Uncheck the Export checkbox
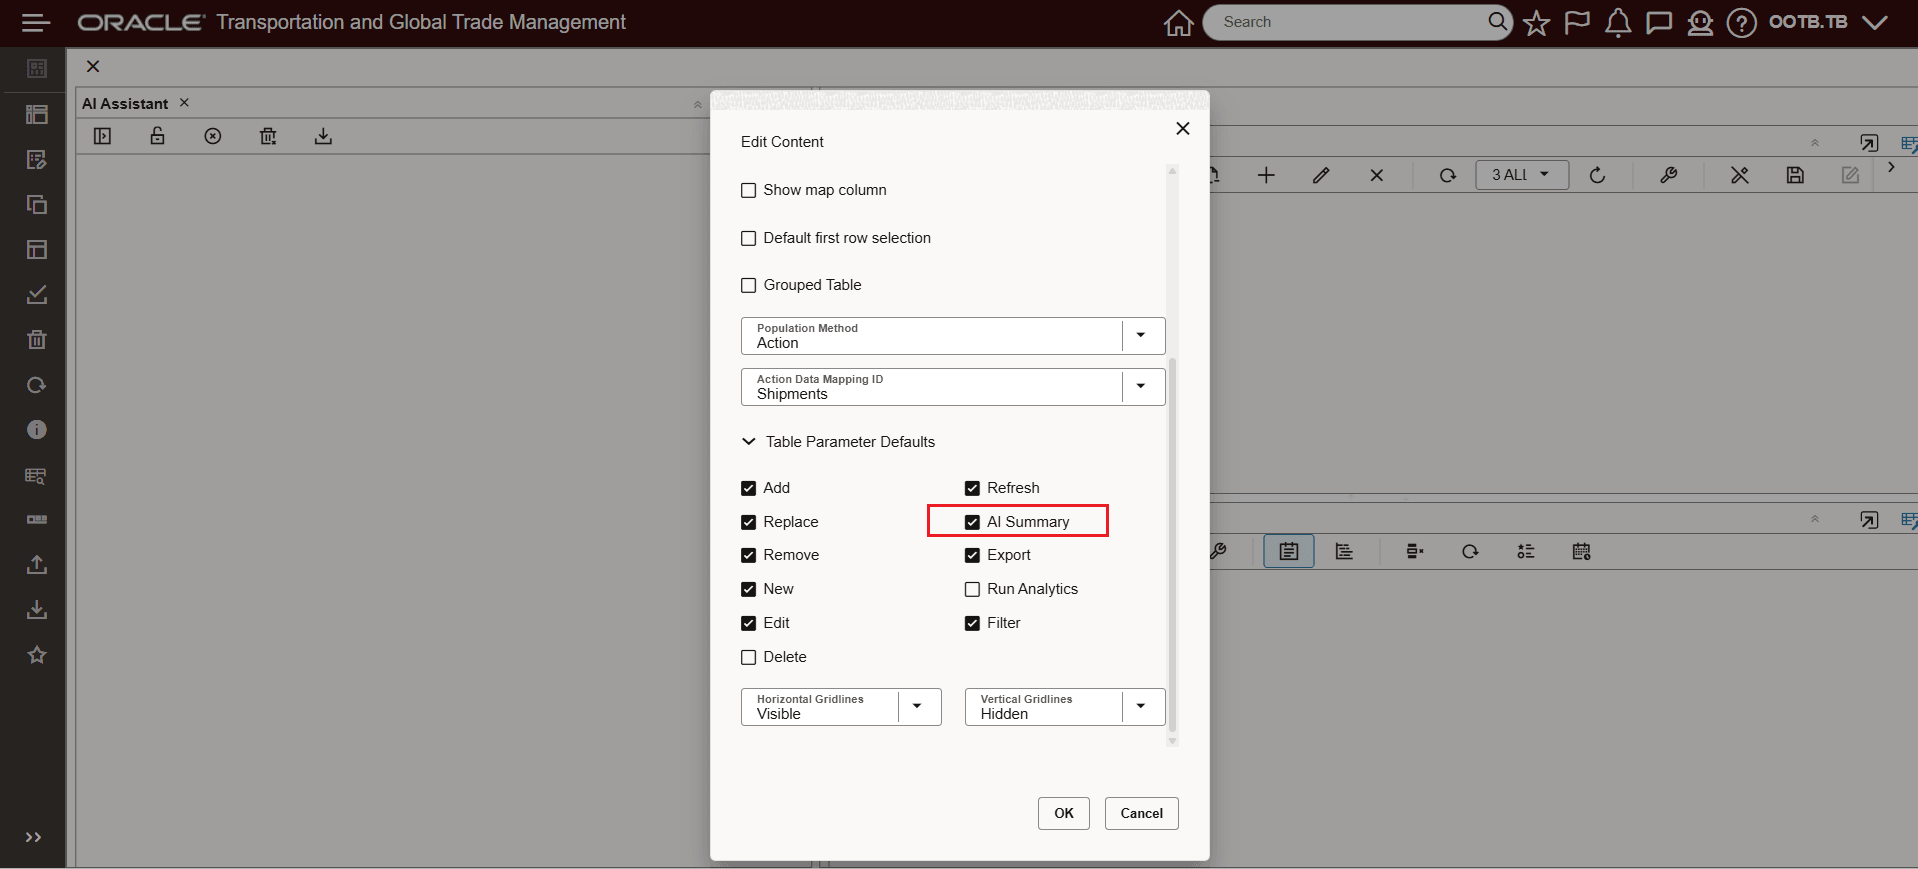Viewport: 1918px width, 869px height. coord(972,555)
